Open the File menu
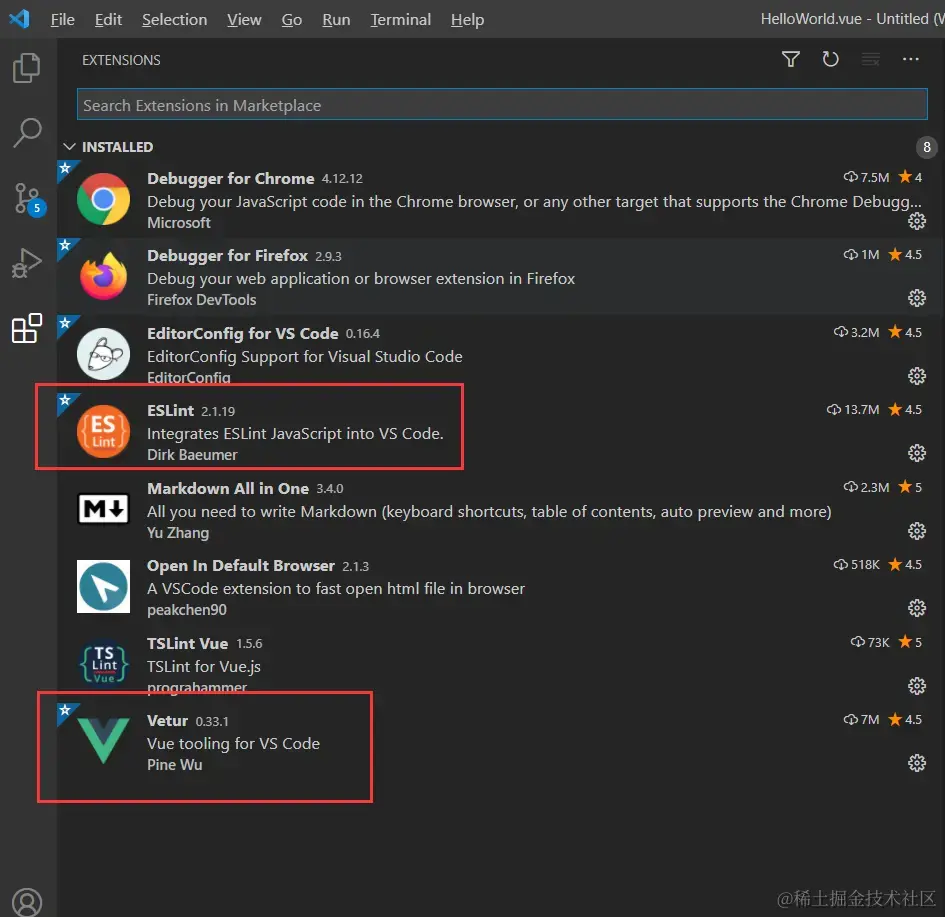Screen dimensions: 945x917 coord(63,20)
